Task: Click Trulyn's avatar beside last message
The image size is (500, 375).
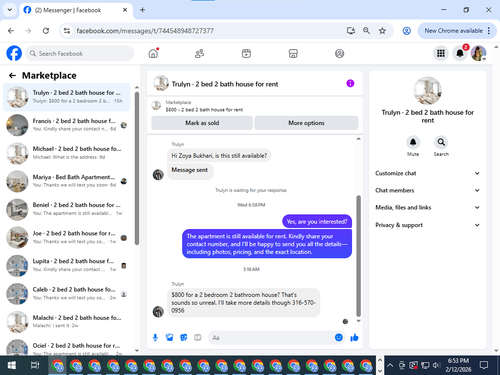Action: pyautogui.click(x=158, y=311)
